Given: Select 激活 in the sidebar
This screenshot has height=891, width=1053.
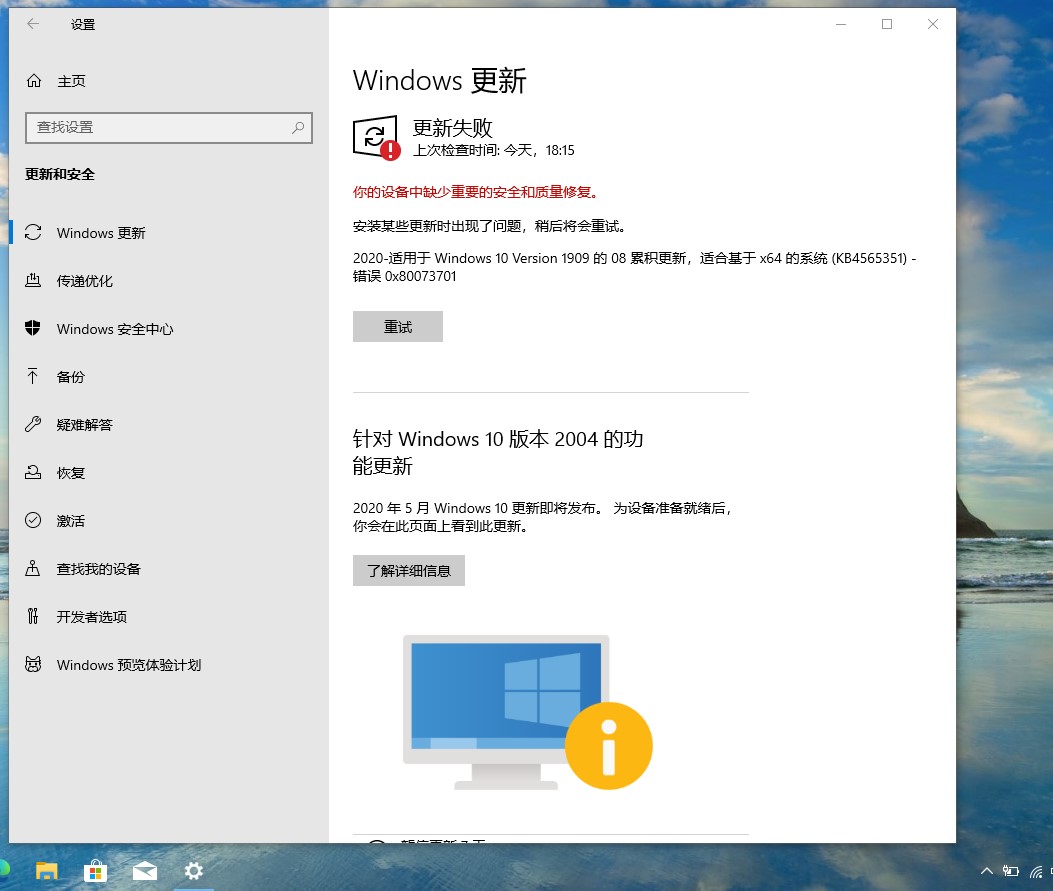Looking at the screenshot, I should pyautogui.click(x=71, y=521).
